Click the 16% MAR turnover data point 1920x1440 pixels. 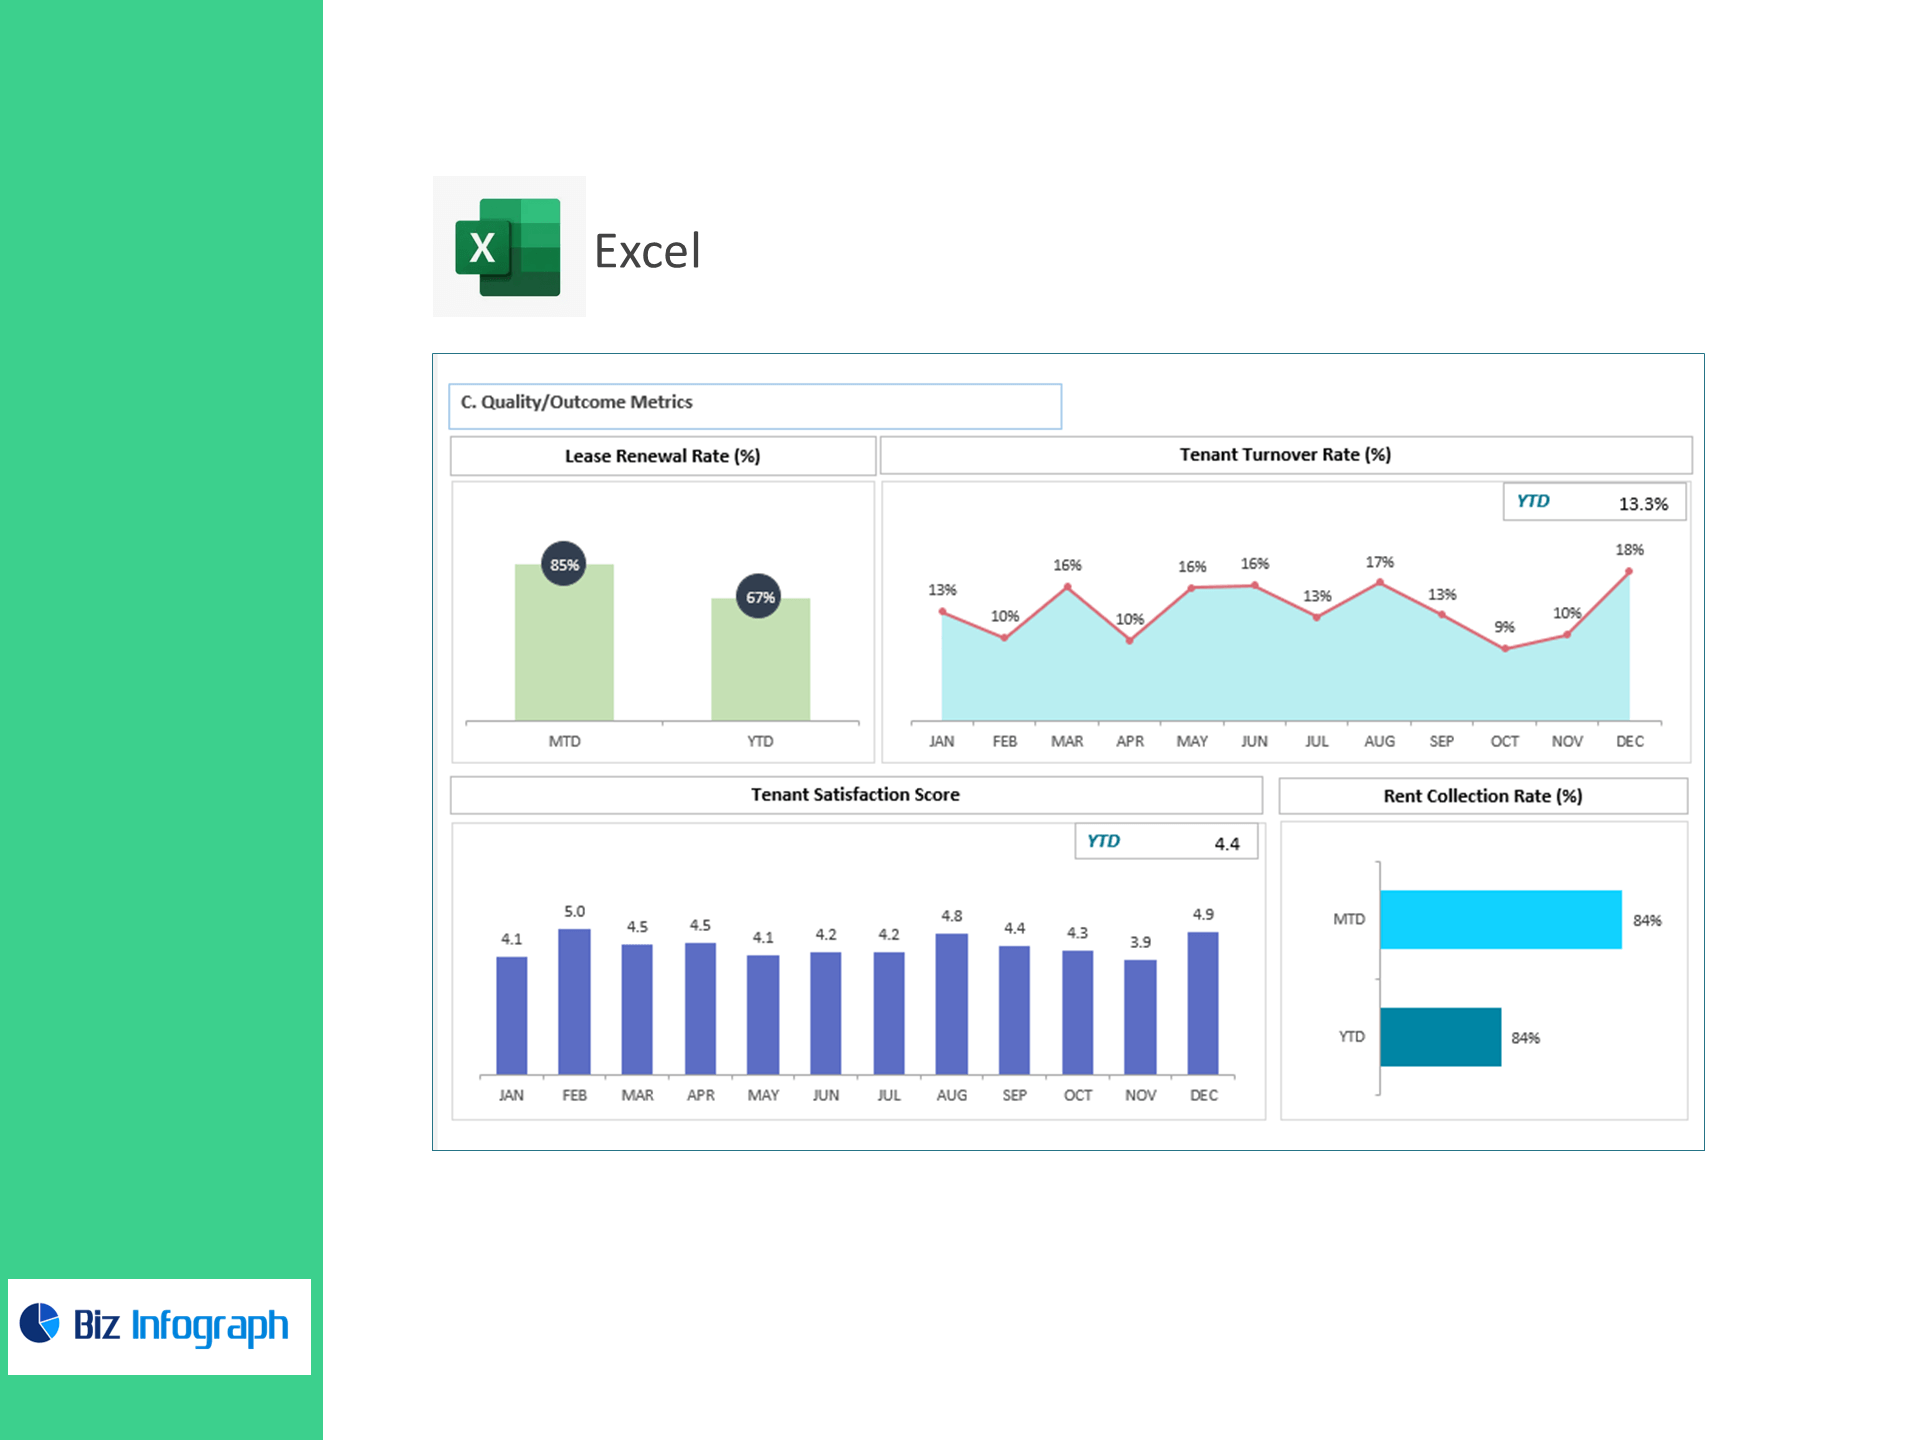tap(1067, 587)
